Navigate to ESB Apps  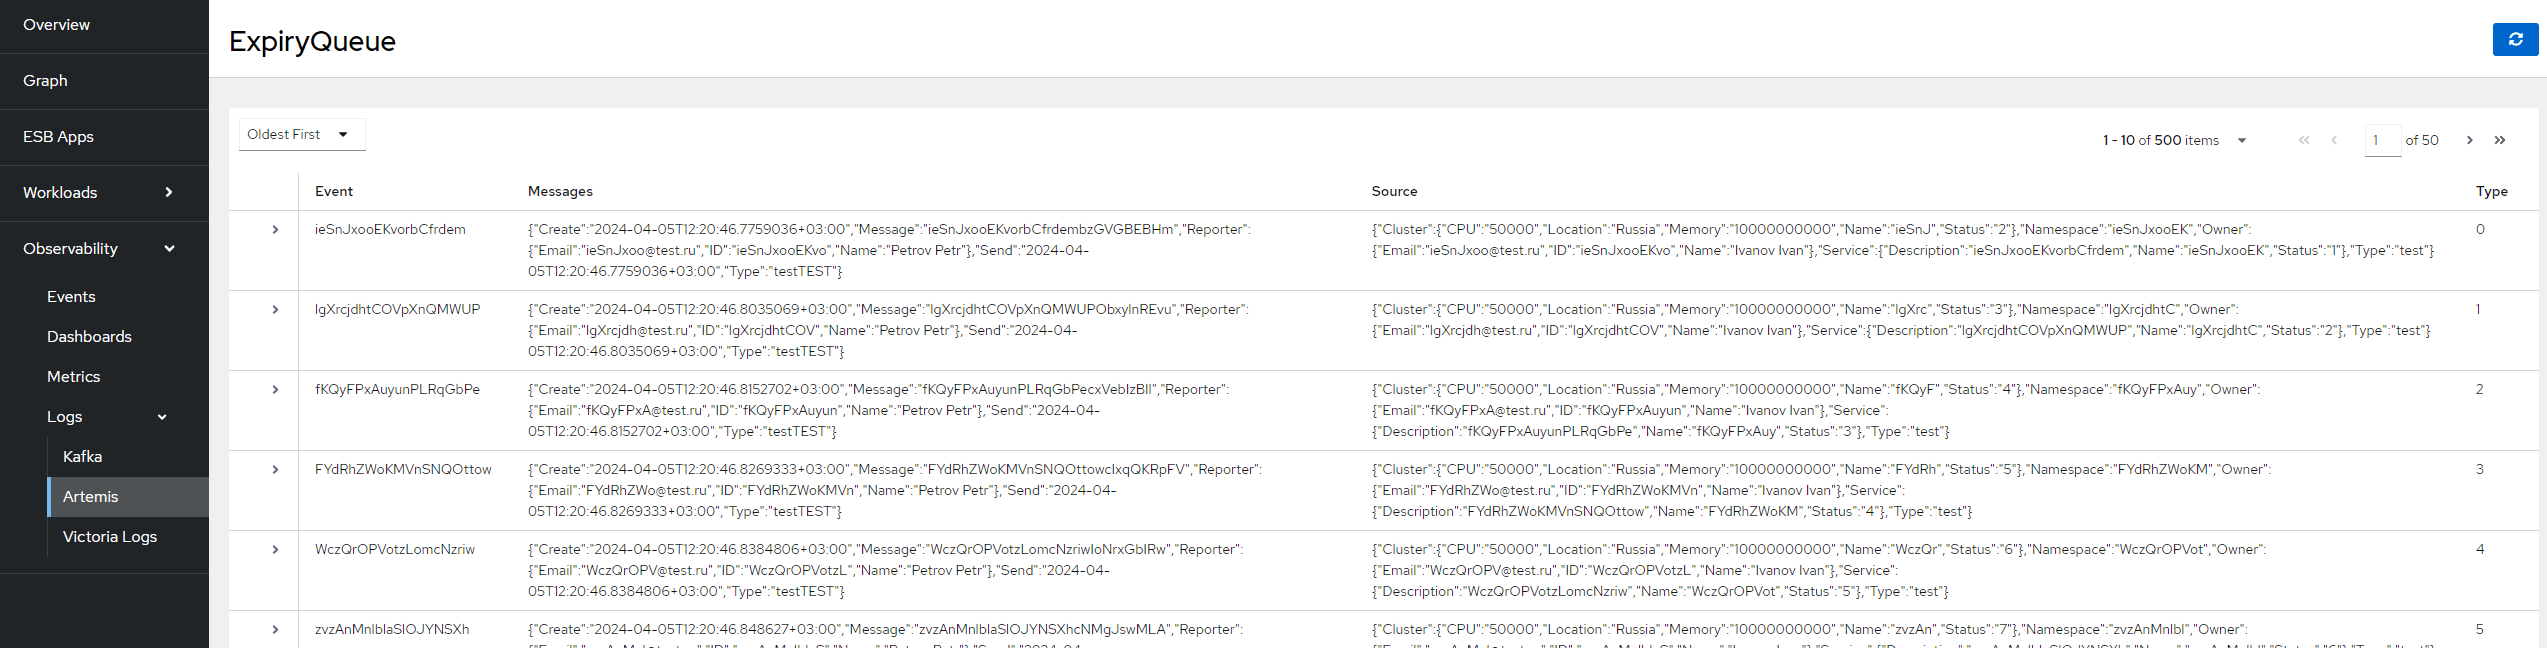pos(59,137)
